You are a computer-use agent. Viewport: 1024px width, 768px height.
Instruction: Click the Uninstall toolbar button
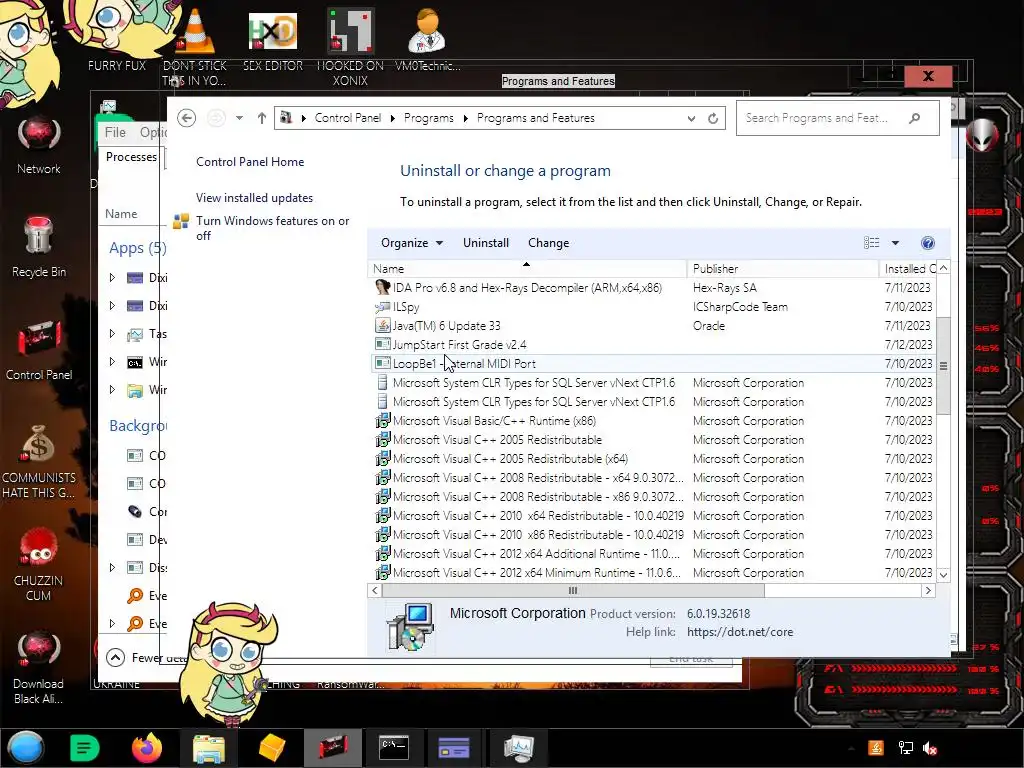point(486,243)
